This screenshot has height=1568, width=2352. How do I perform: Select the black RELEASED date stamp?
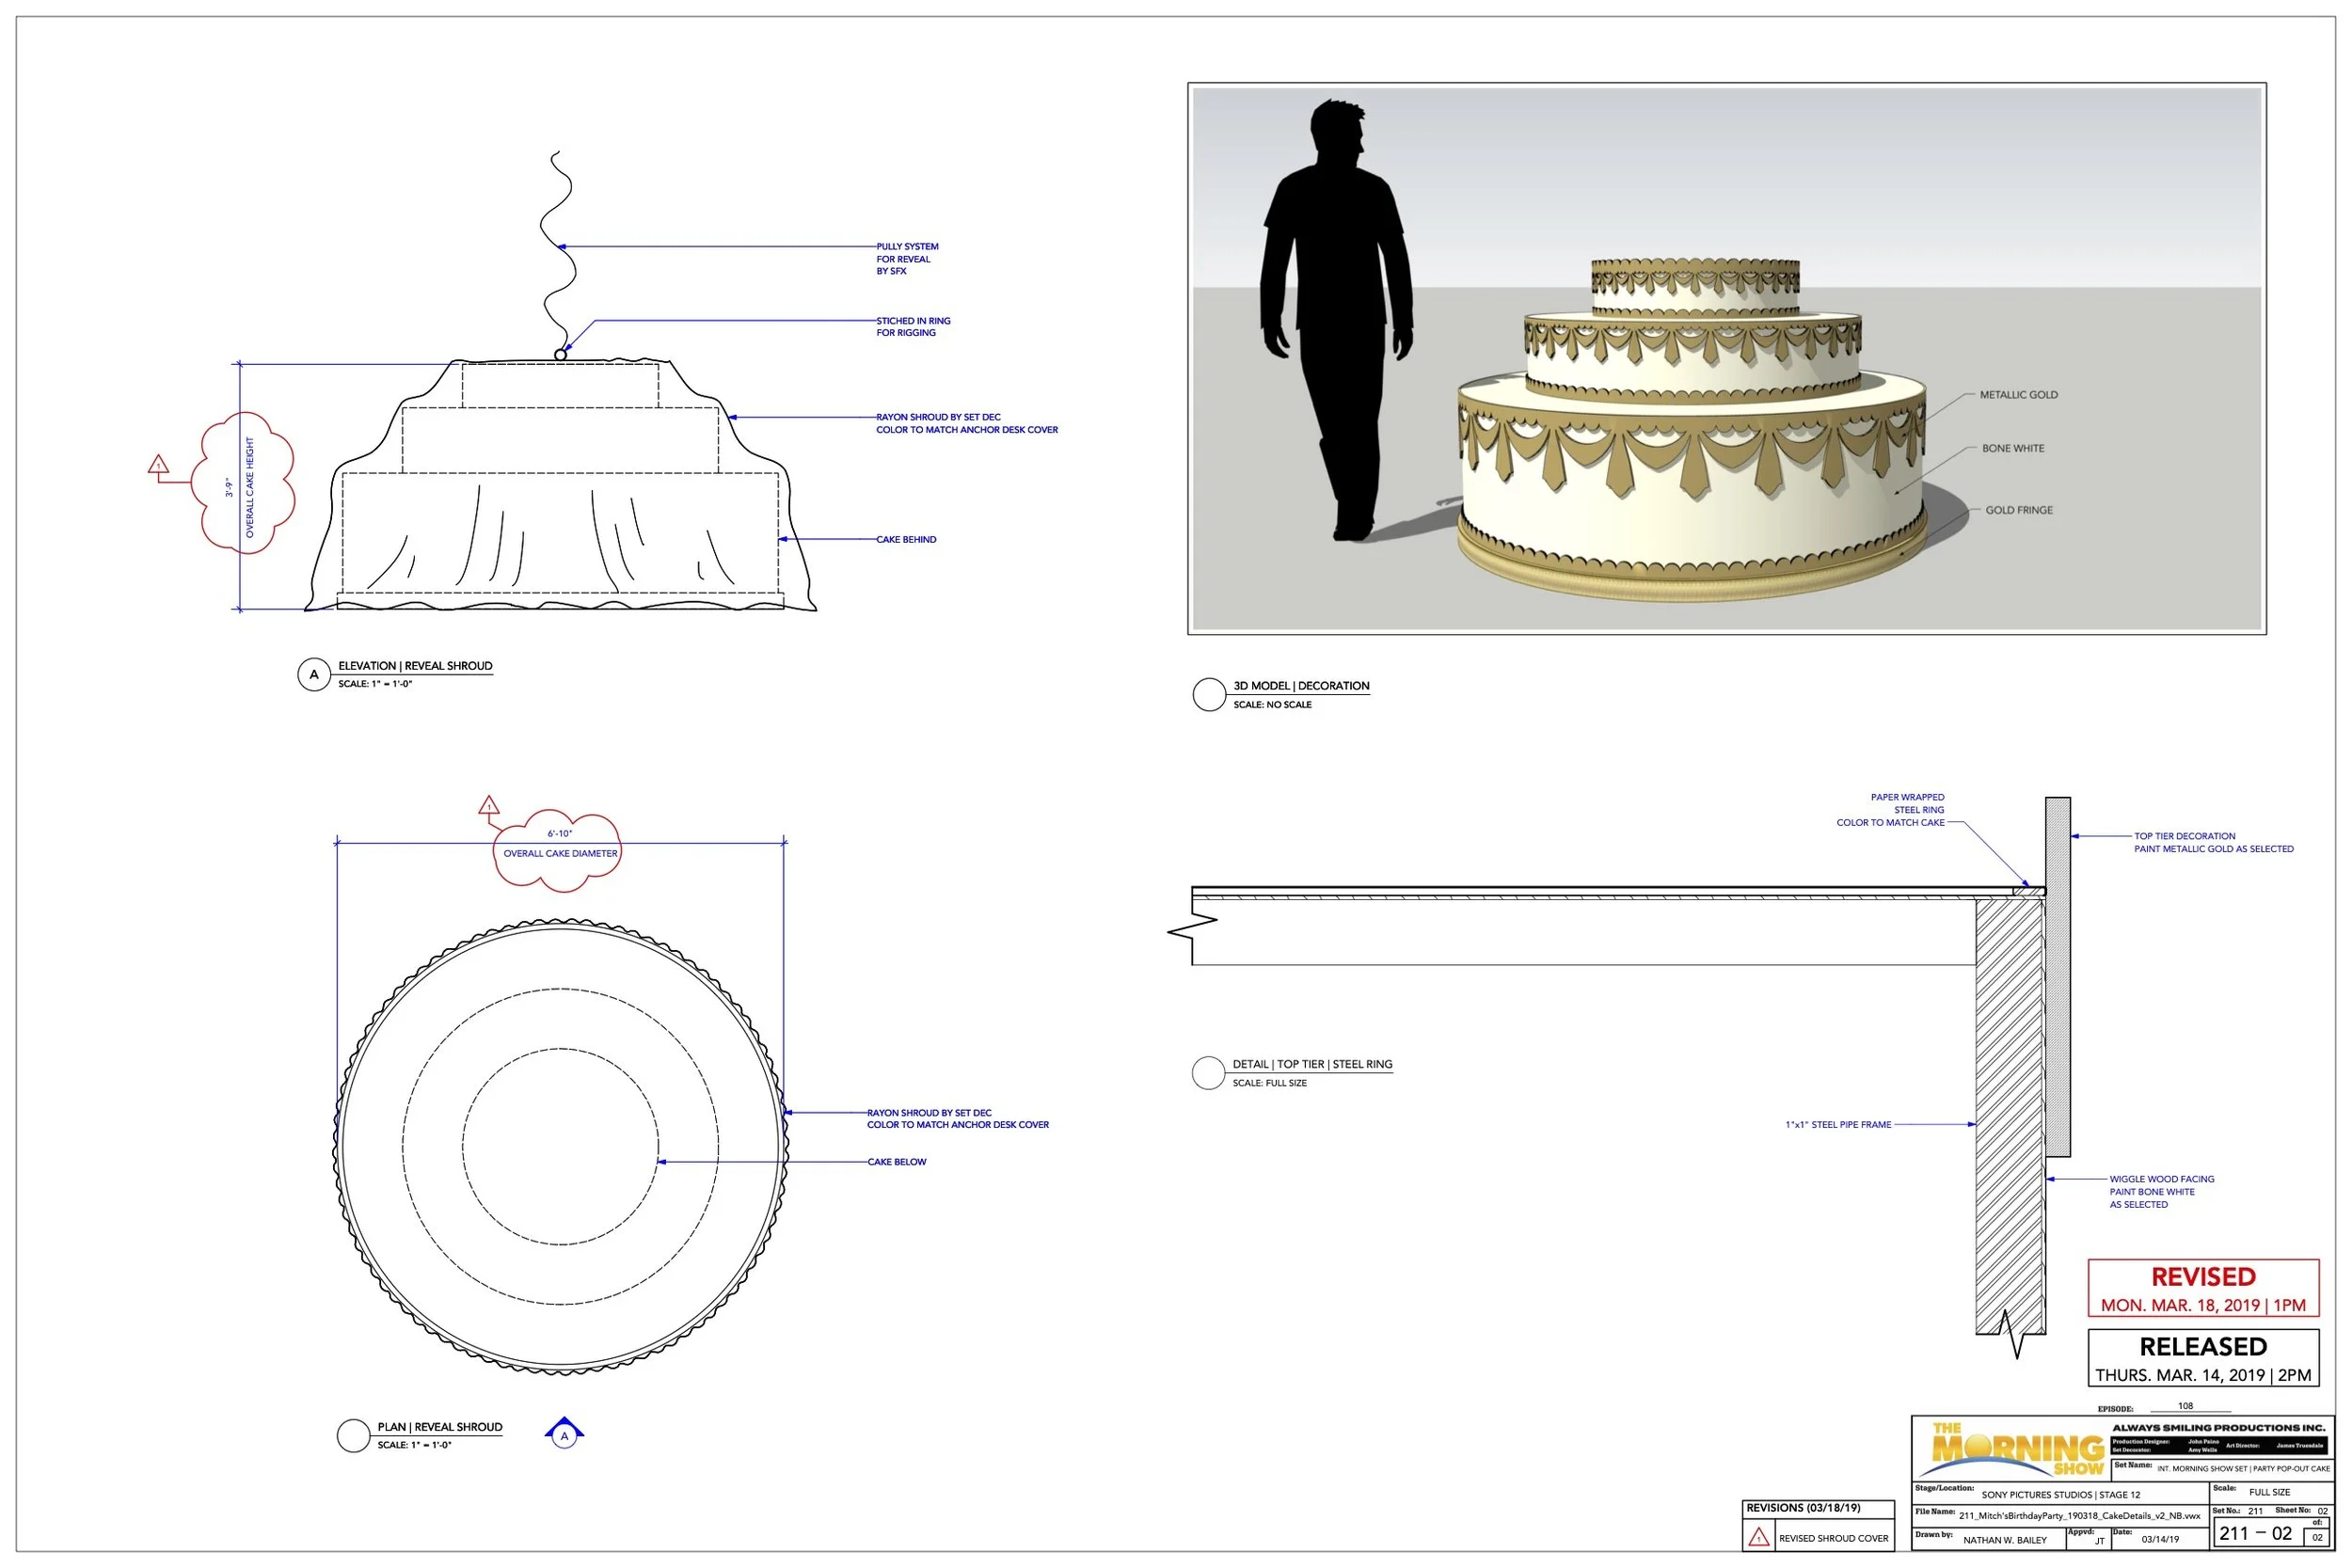point(2203,1357)
